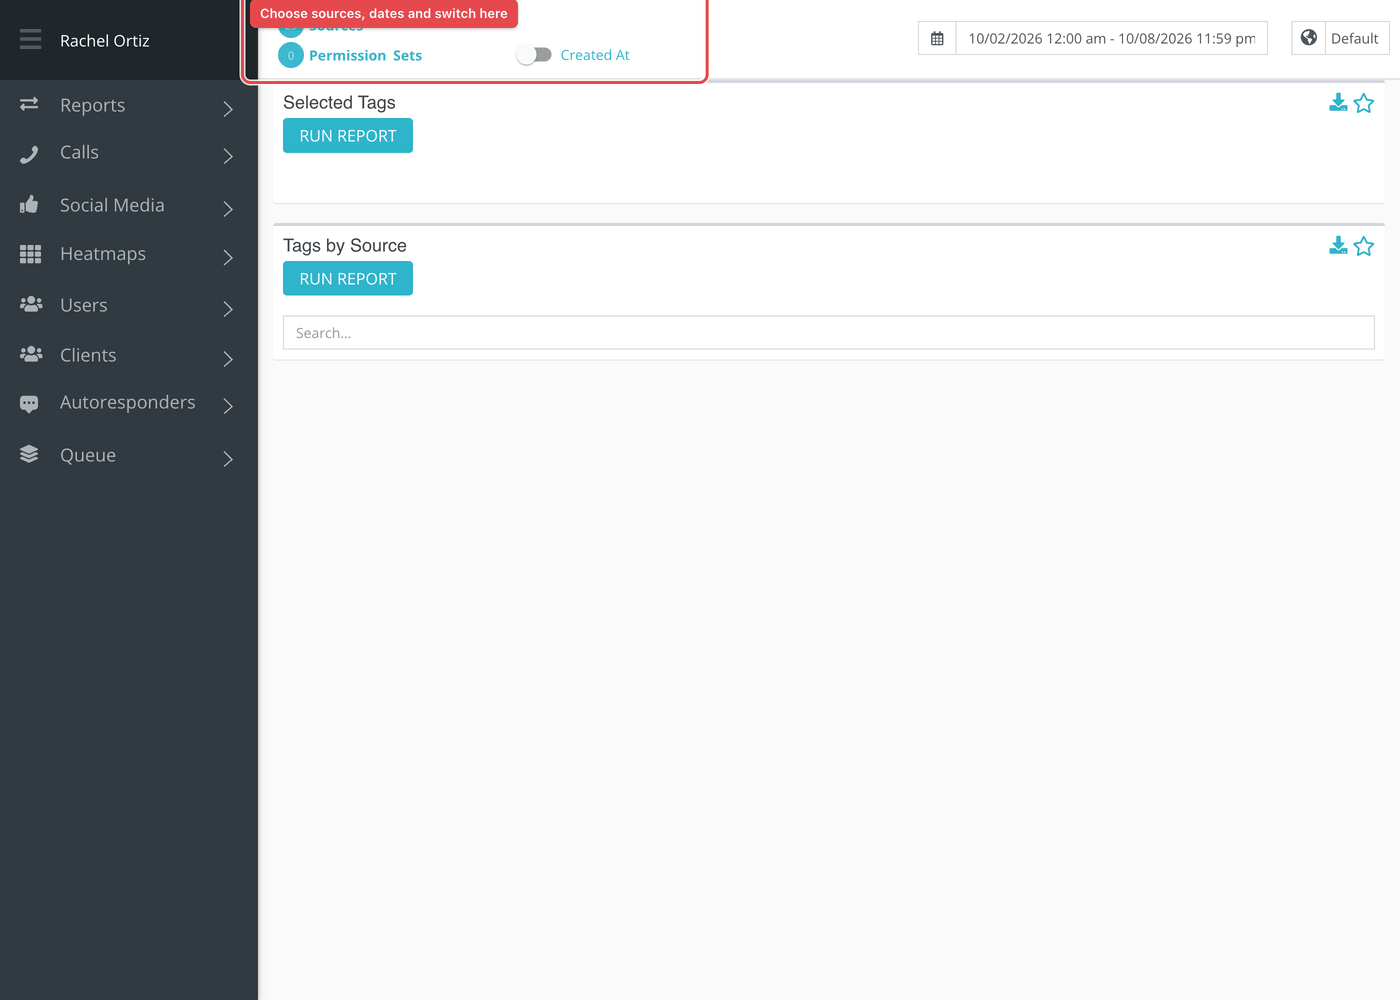Open the calendar icon beside date range
Screen dimensions: 1400x1000
(937, 38)
